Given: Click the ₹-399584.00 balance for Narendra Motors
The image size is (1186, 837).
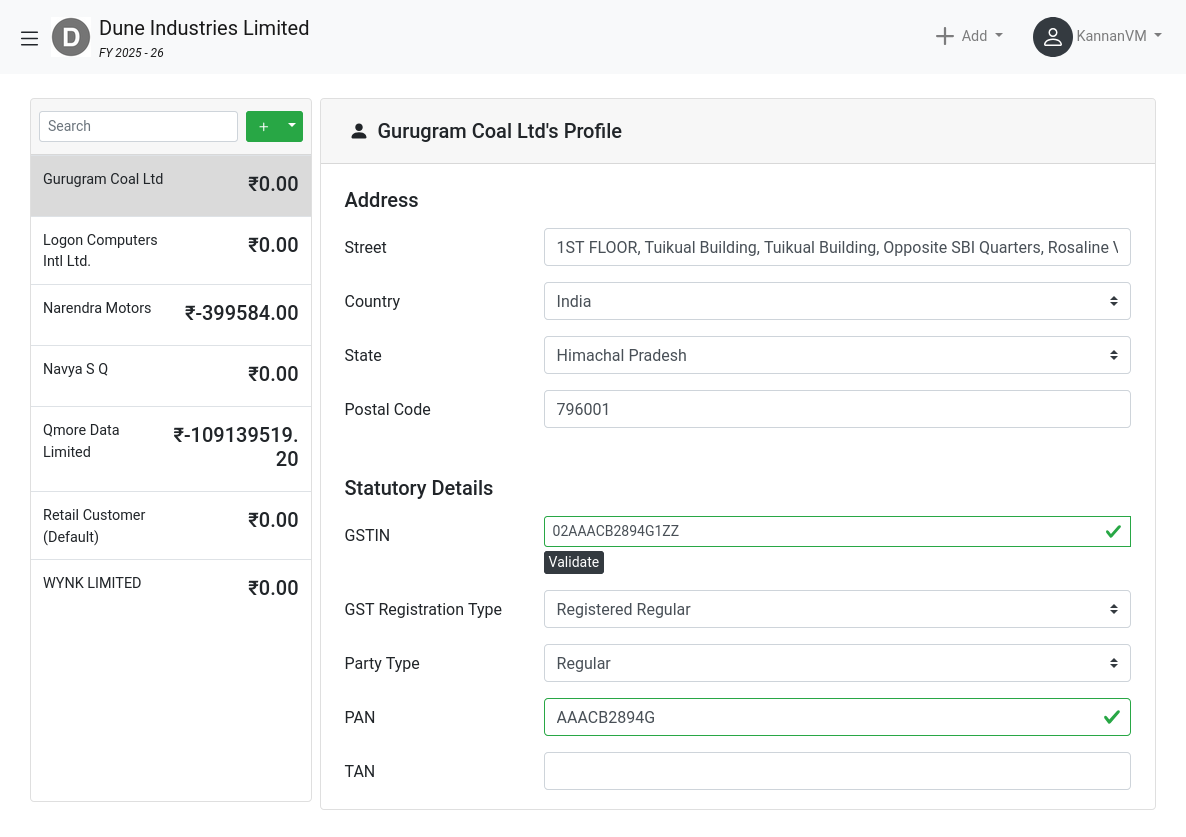Looking at the screenshot, I should pyautogui.click(x=241, y=313).
